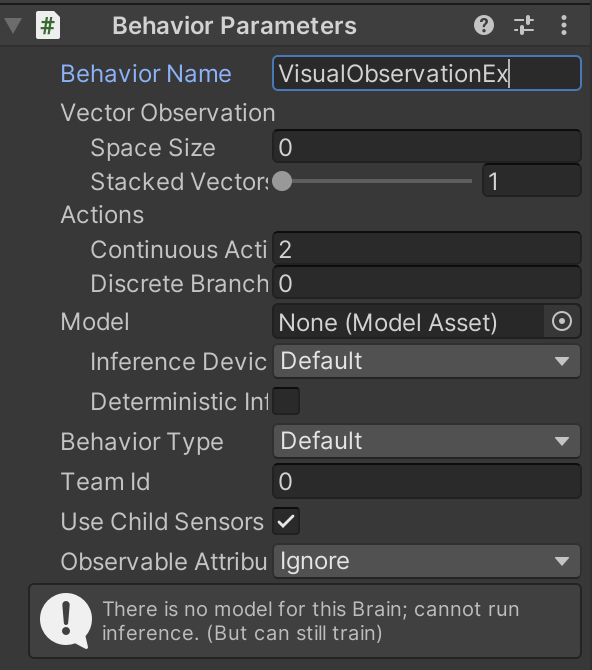This screenshot has height=670, width=592.
Task: Open Observable Attribute Handling dropdown
Action: [x=427, y=561]
